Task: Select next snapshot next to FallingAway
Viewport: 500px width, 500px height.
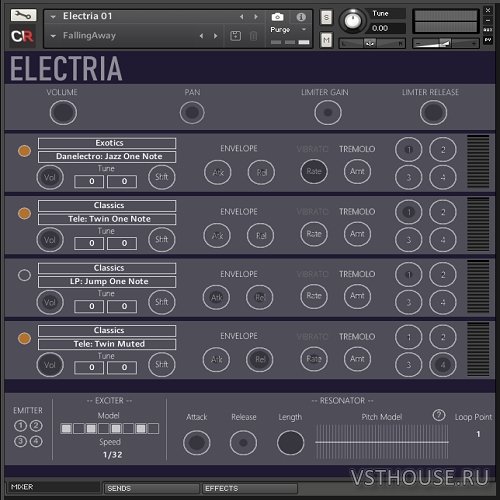Action: click(216, 36)
